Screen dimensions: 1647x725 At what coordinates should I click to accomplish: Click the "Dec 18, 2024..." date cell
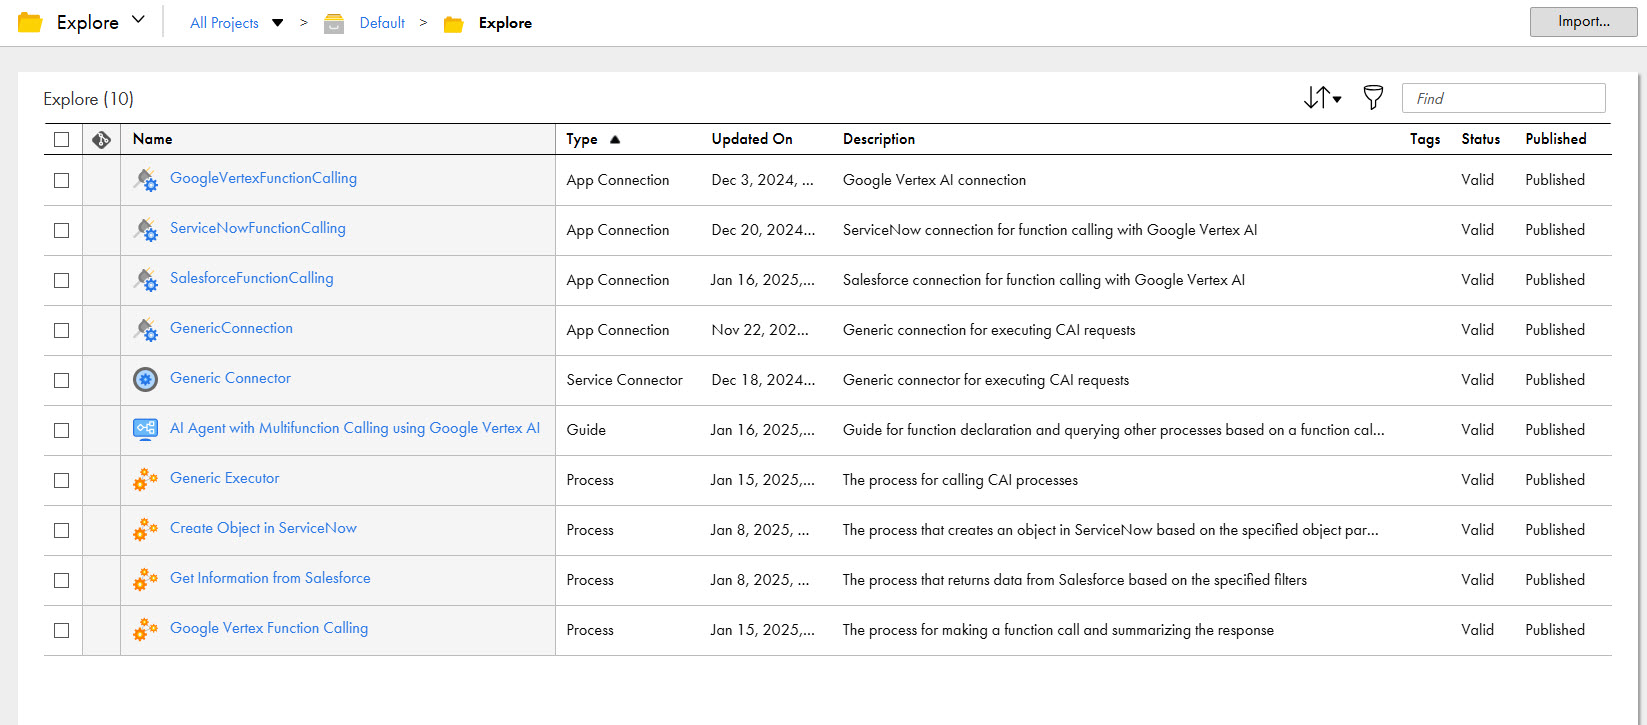(x=763, y=380)
